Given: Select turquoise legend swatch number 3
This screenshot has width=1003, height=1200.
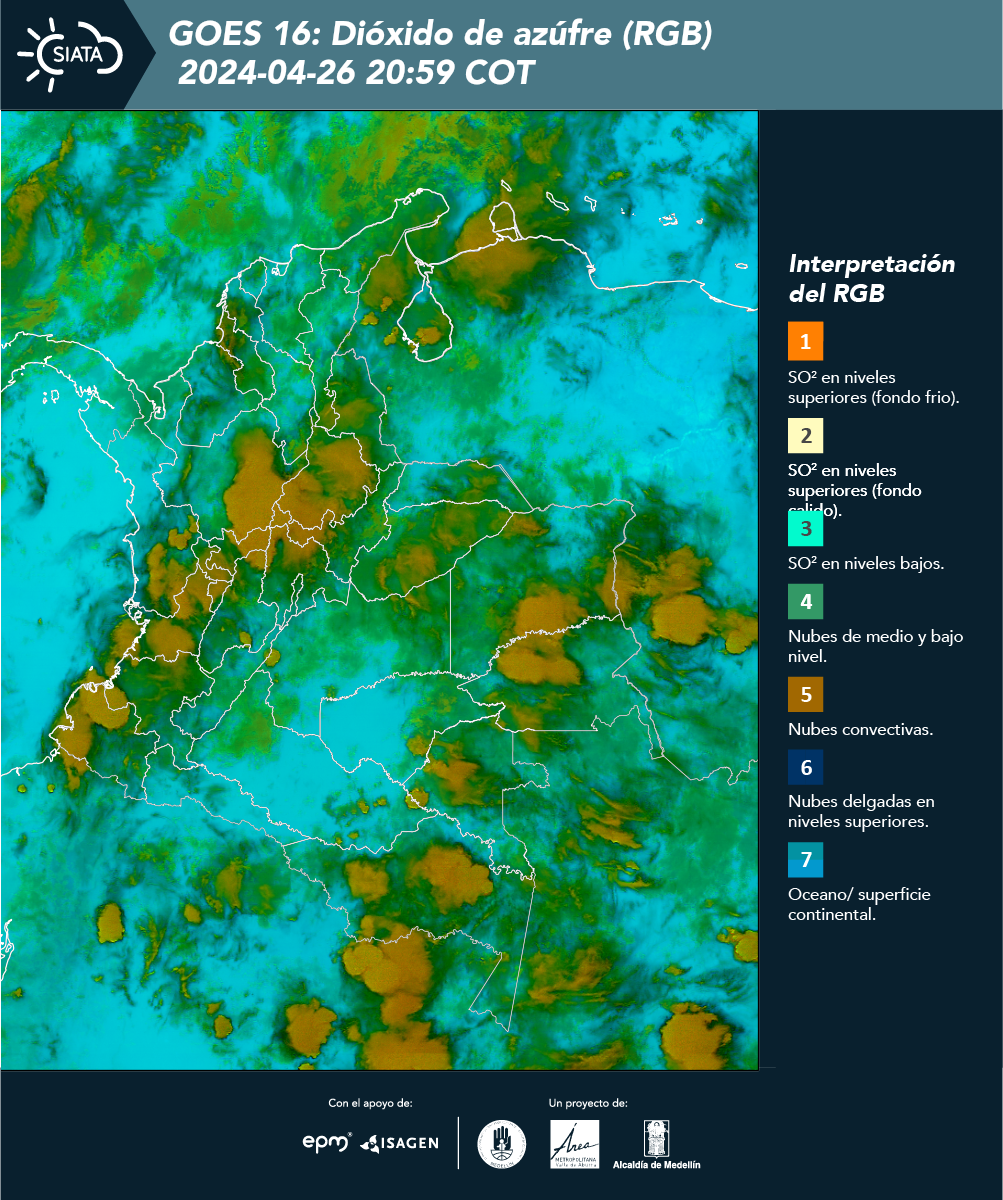Looking at the screenshot, I should 805,528.
